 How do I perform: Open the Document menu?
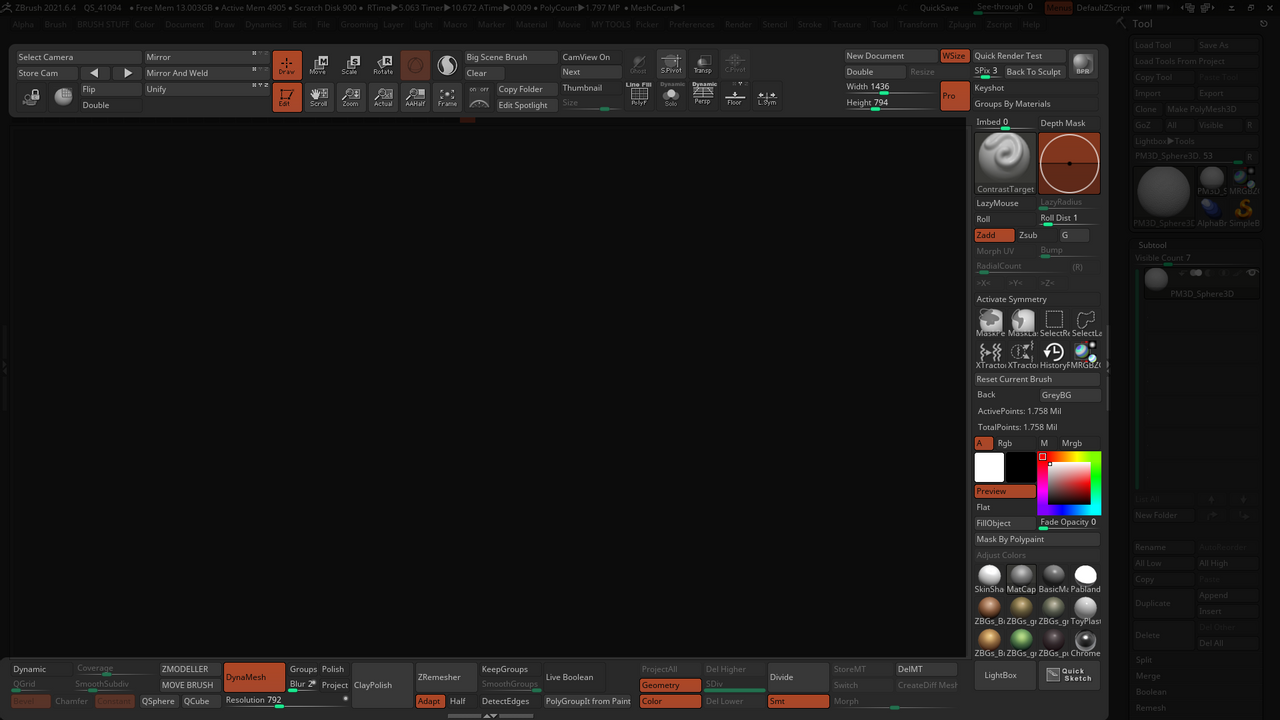click(x=185, y=24)
